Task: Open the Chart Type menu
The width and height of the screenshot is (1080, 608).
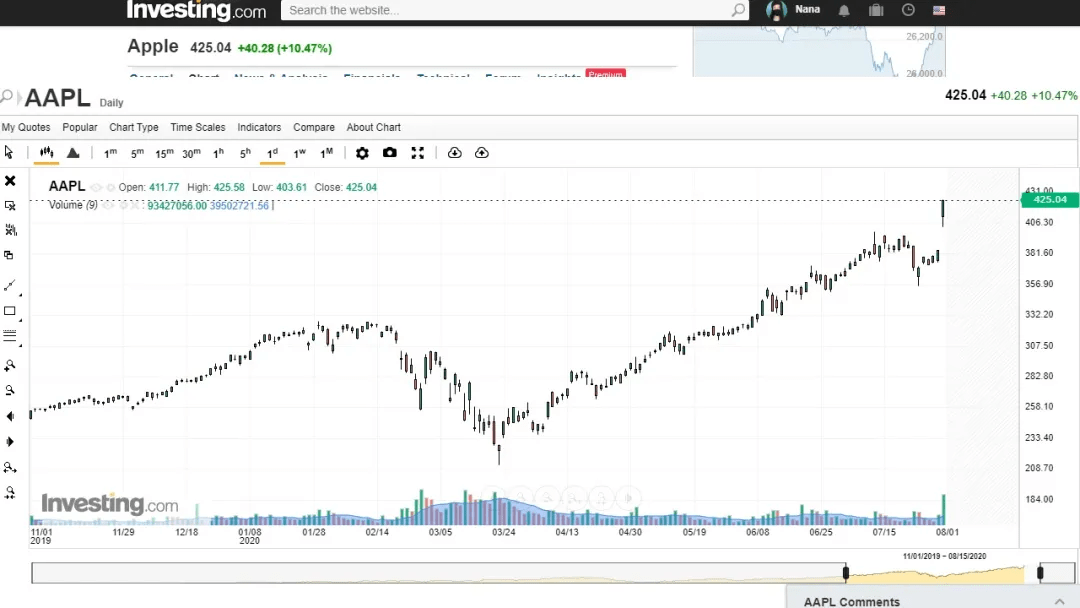Action: [134, 127]
